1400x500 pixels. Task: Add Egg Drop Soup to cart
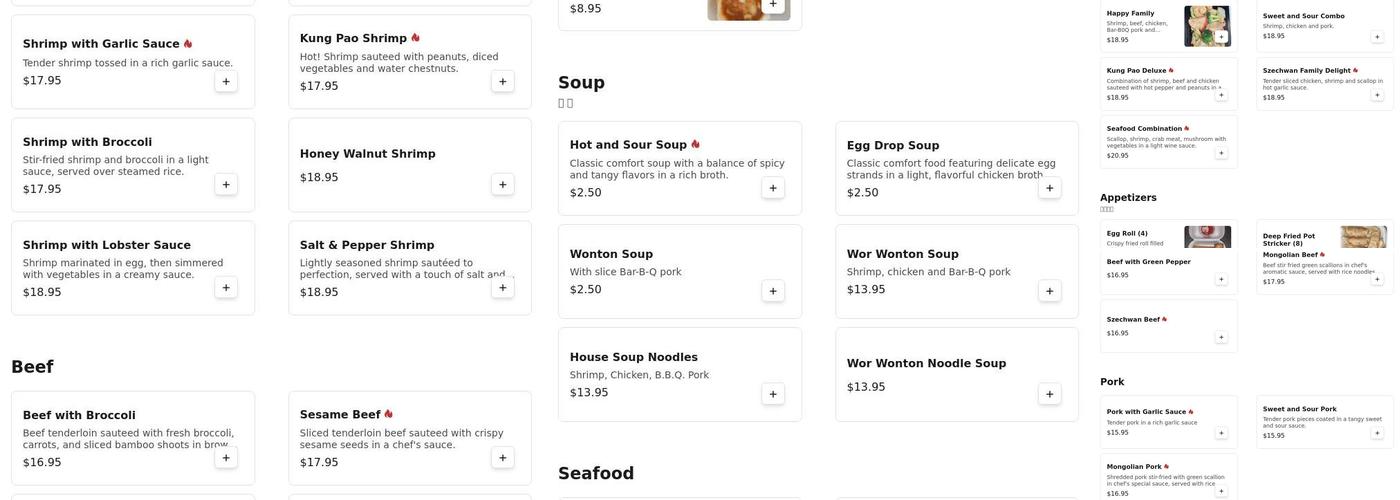(x=1050, y=188)
